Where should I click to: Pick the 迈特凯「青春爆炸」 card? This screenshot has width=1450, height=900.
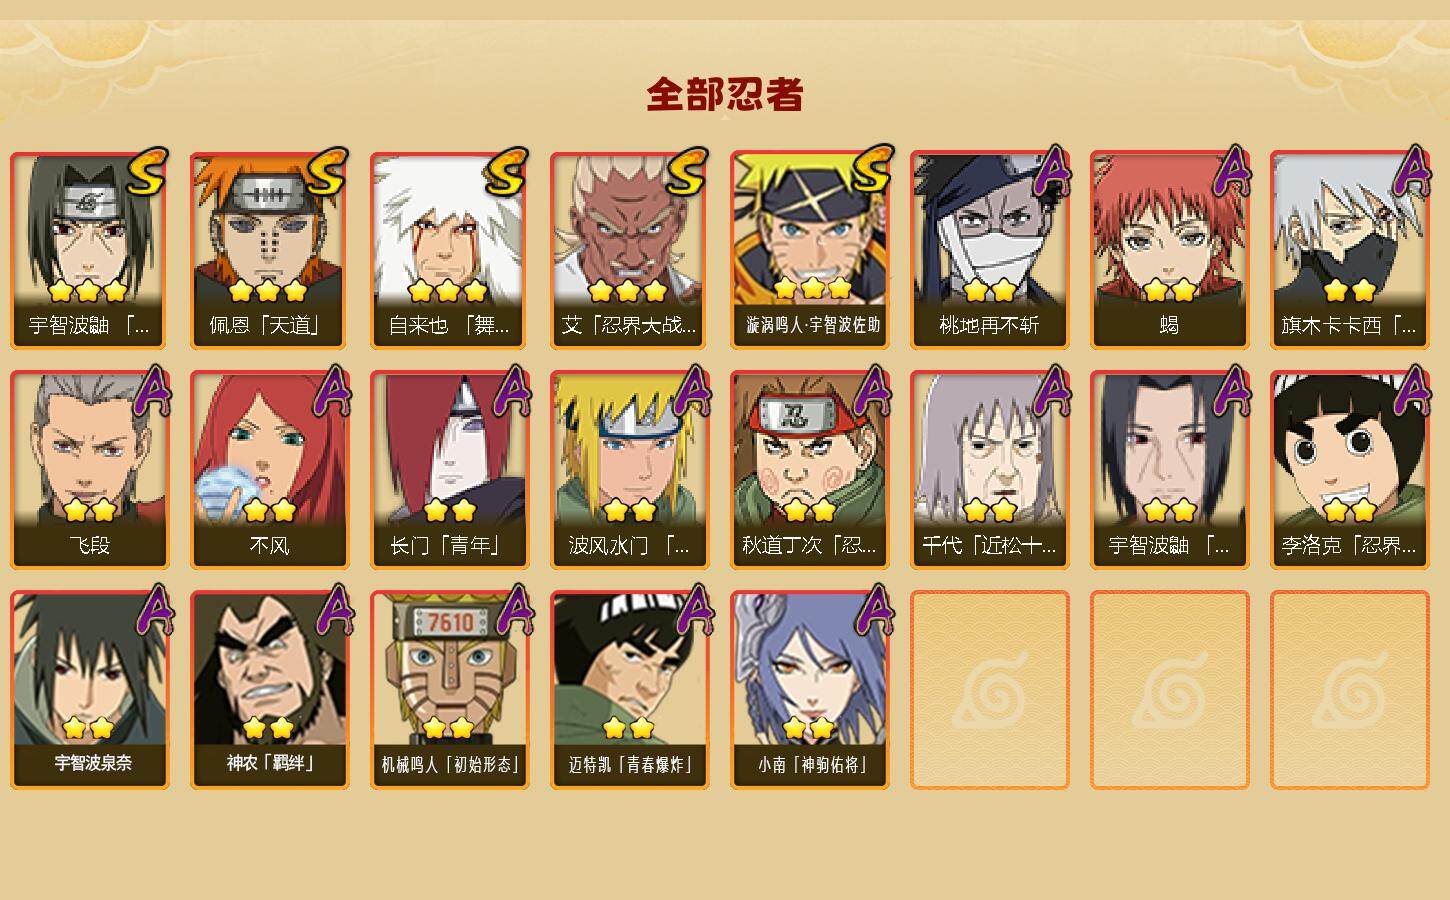629,690
